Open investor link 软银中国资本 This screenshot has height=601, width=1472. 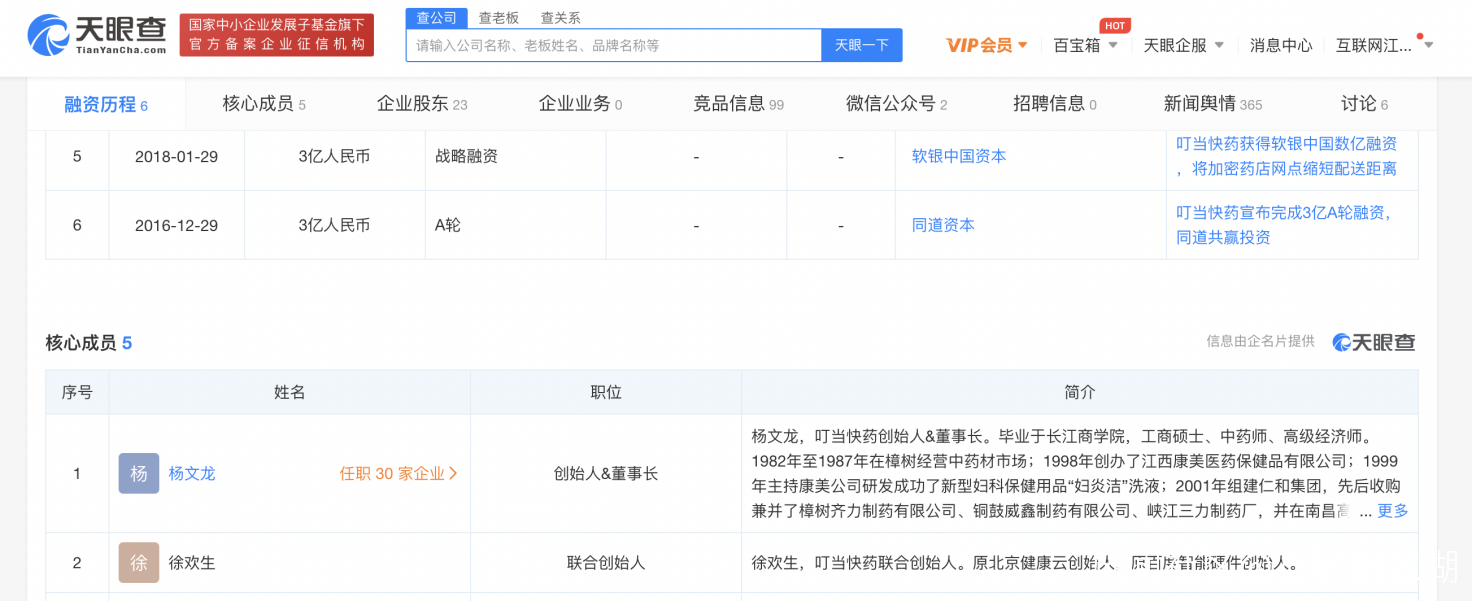coord(959,156)
